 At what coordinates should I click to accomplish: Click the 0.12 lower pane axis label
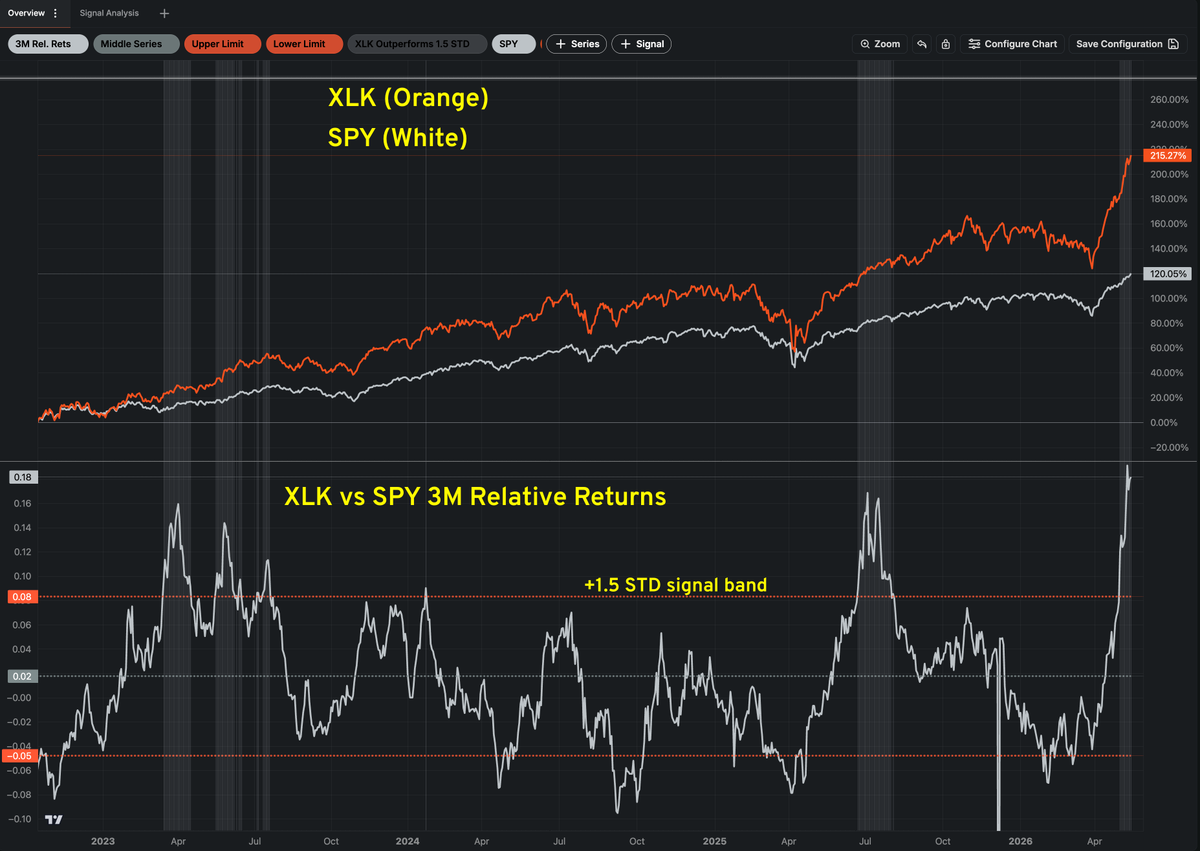23,552
